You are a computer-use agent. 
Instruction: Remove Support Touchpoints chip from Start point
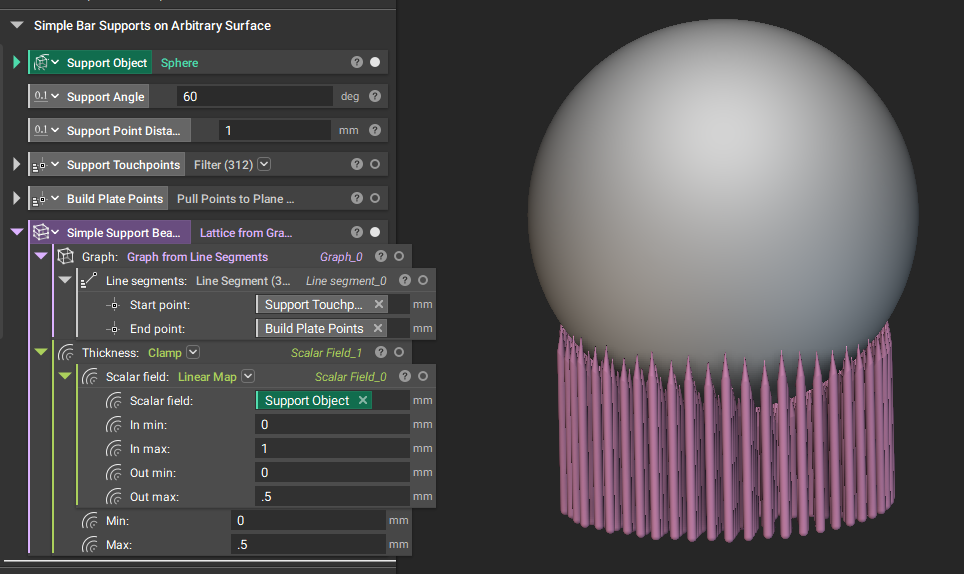coord(379,304)
